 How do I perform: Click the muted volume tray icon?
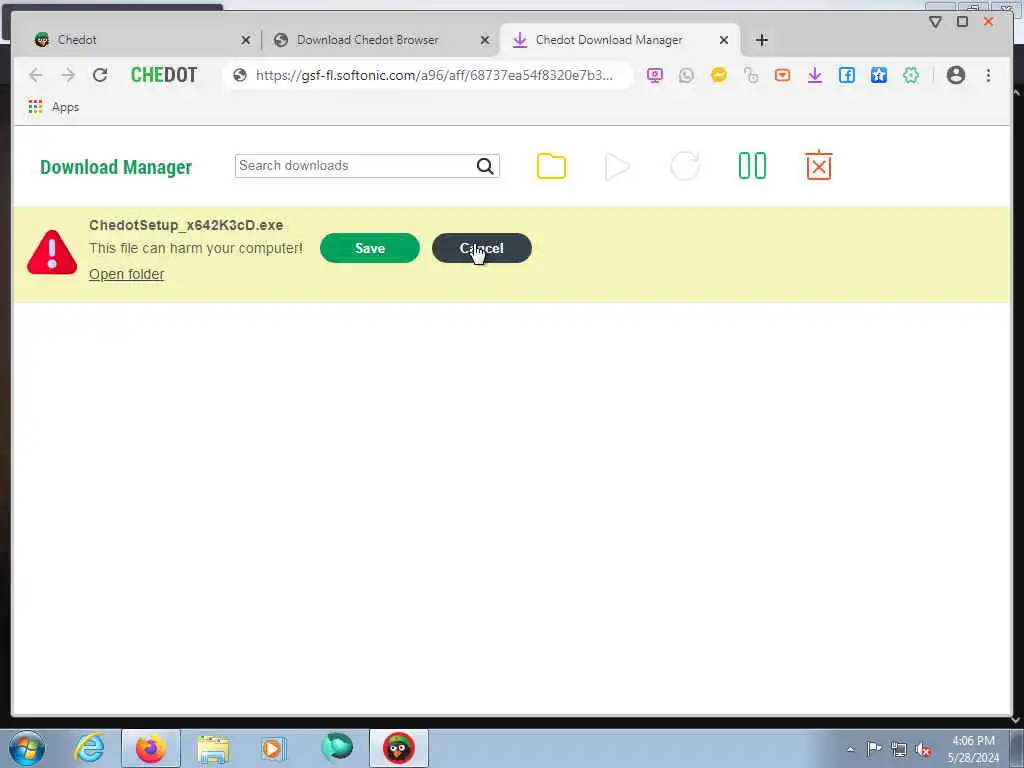tap(923, 749)
